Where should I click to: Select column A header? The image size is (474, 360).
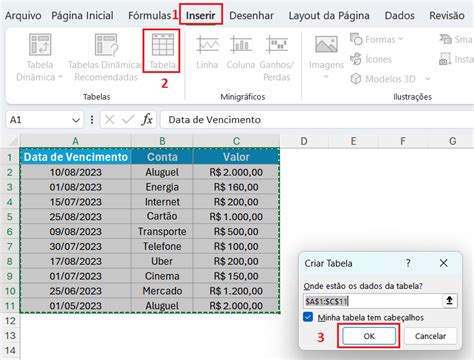coord(75,141)
